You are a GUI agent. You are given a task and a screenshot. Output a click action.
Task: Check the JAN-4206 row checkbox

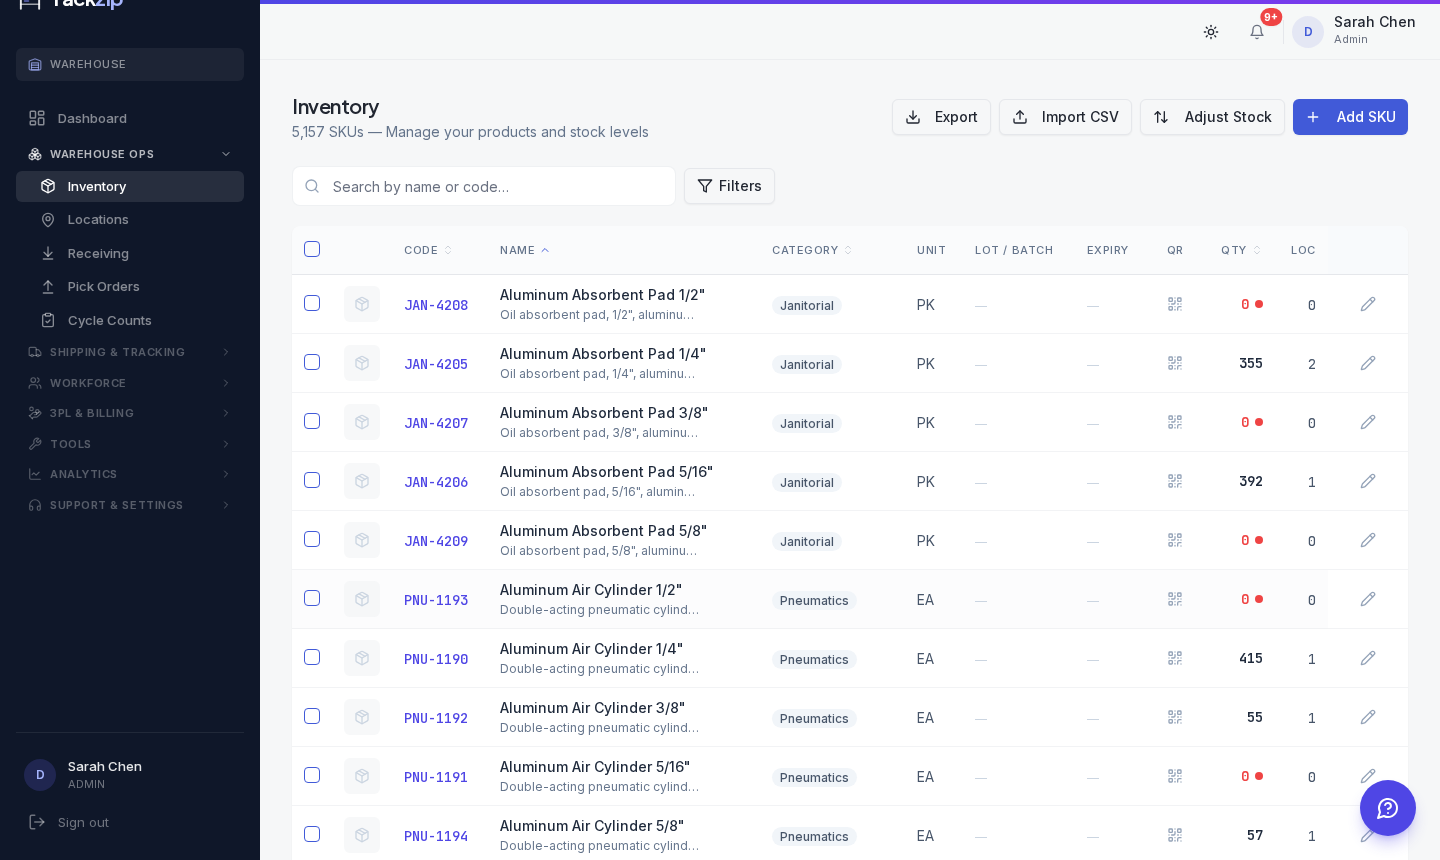(312, 480)
